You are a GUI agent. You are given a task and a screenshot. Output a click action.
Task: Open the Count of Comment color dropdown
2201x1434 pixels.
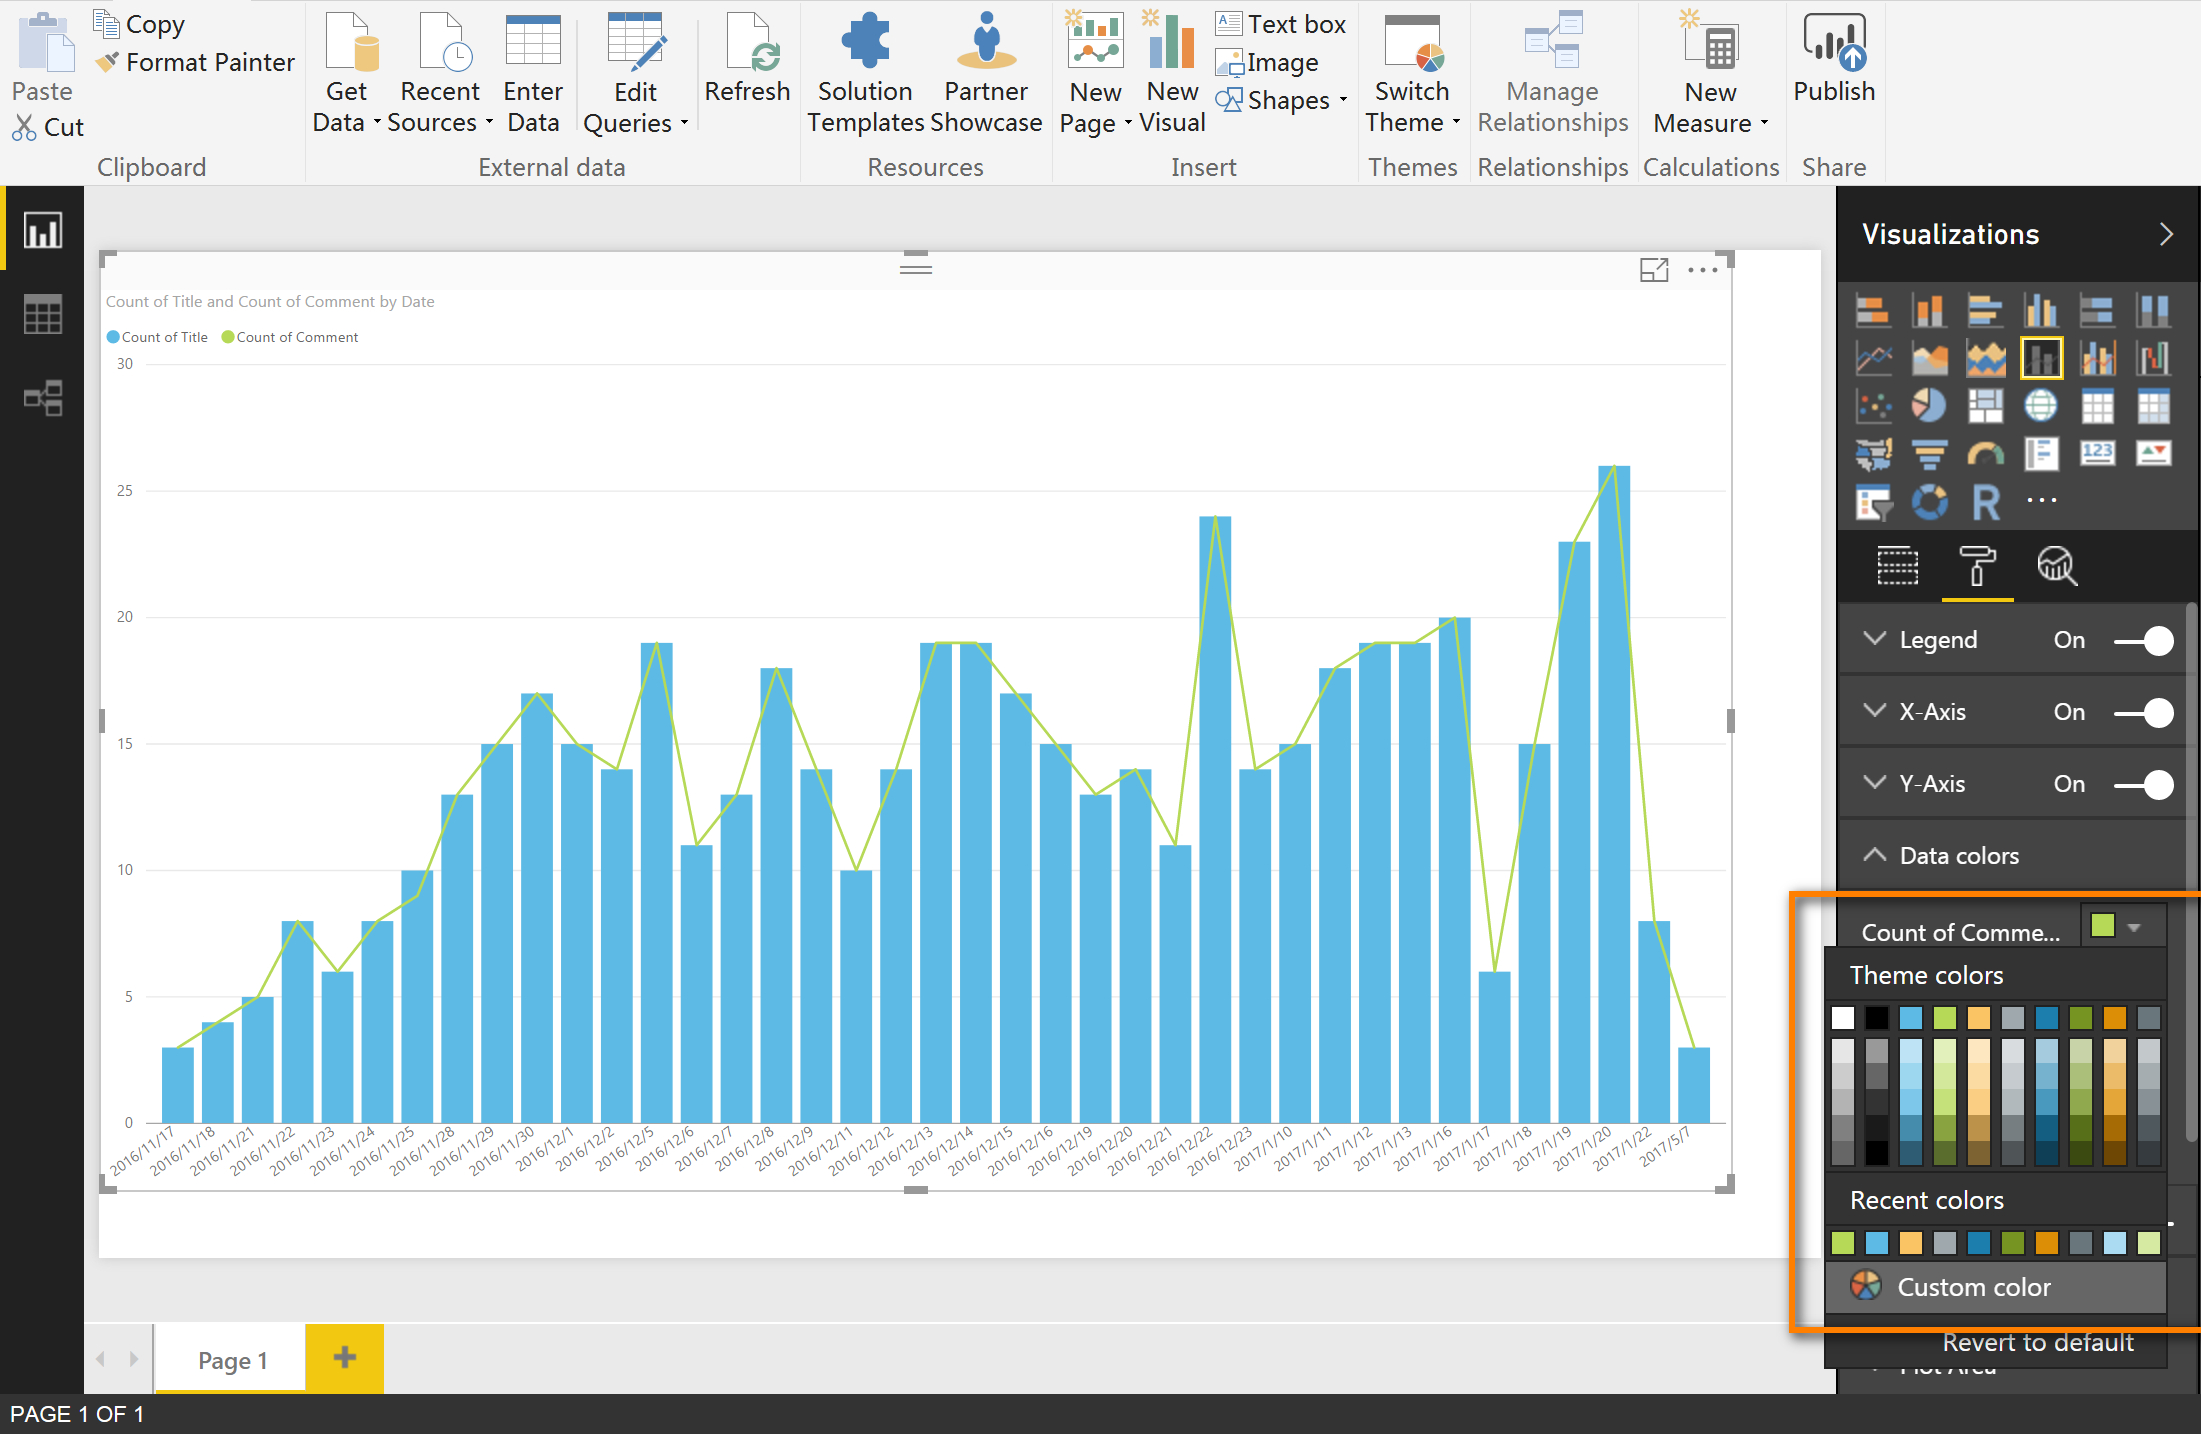pyautogui.click(x=2124, y=926)
